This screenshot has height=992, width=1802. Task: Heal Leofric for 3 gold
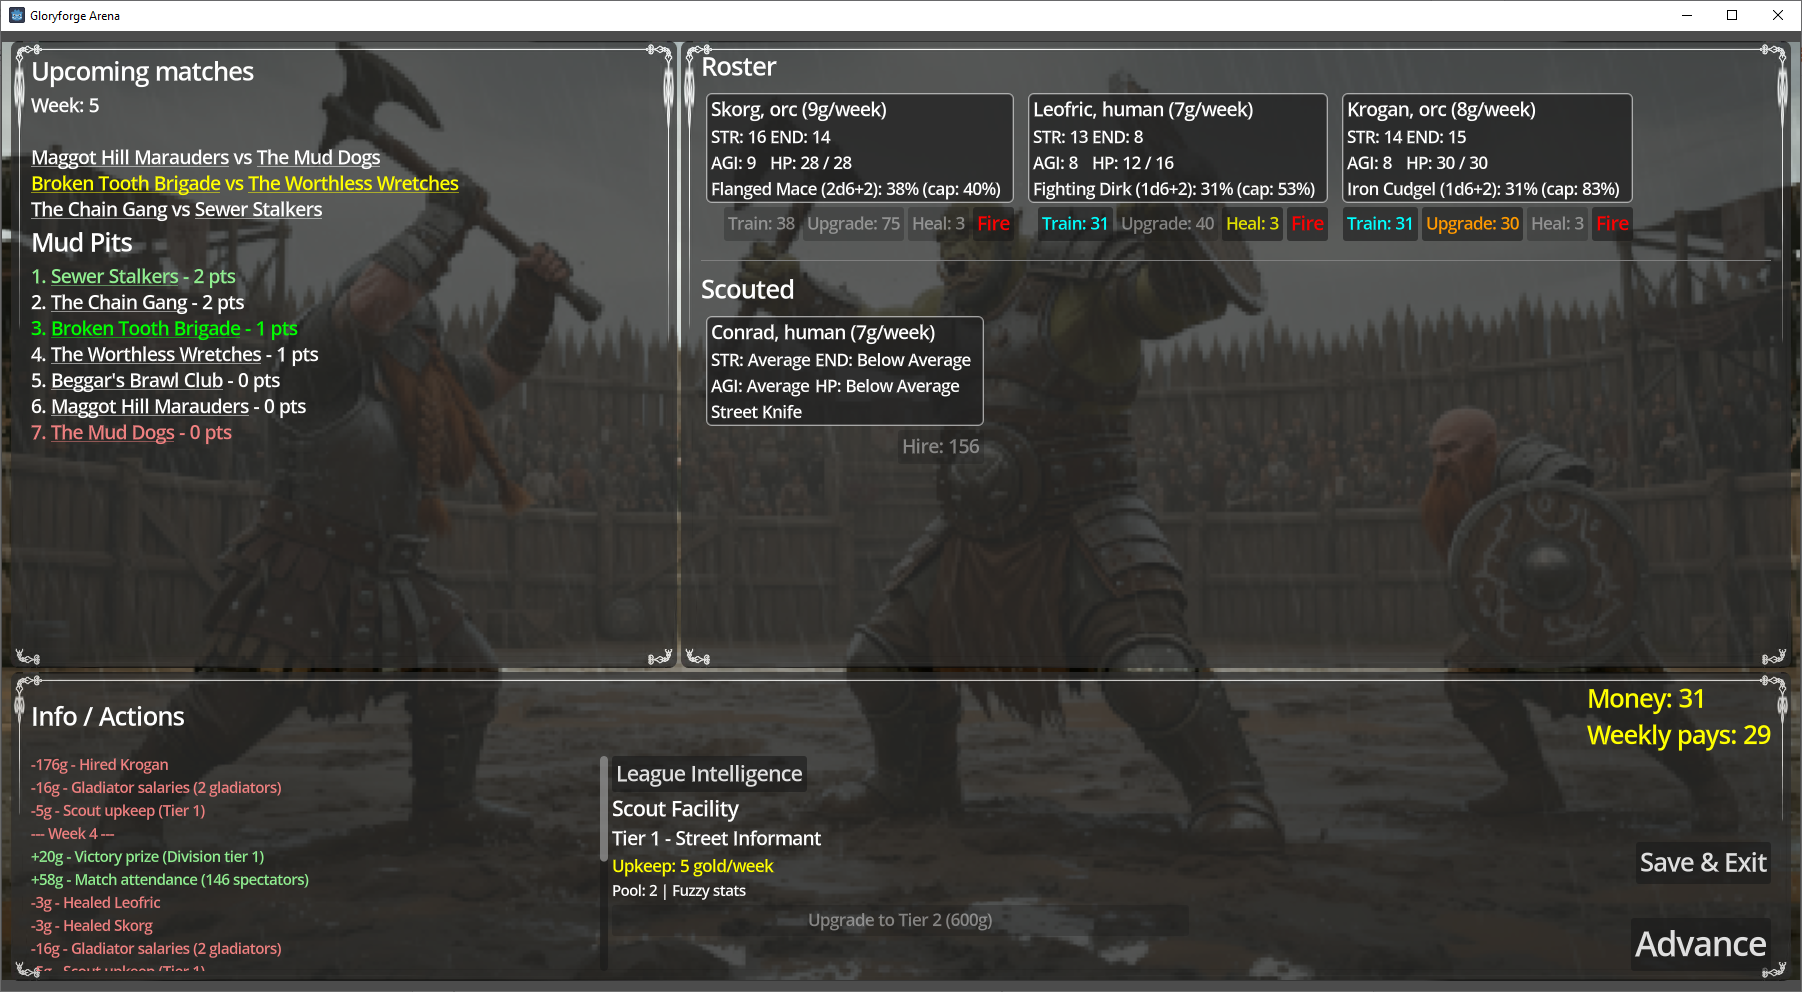pos(1252,224)
